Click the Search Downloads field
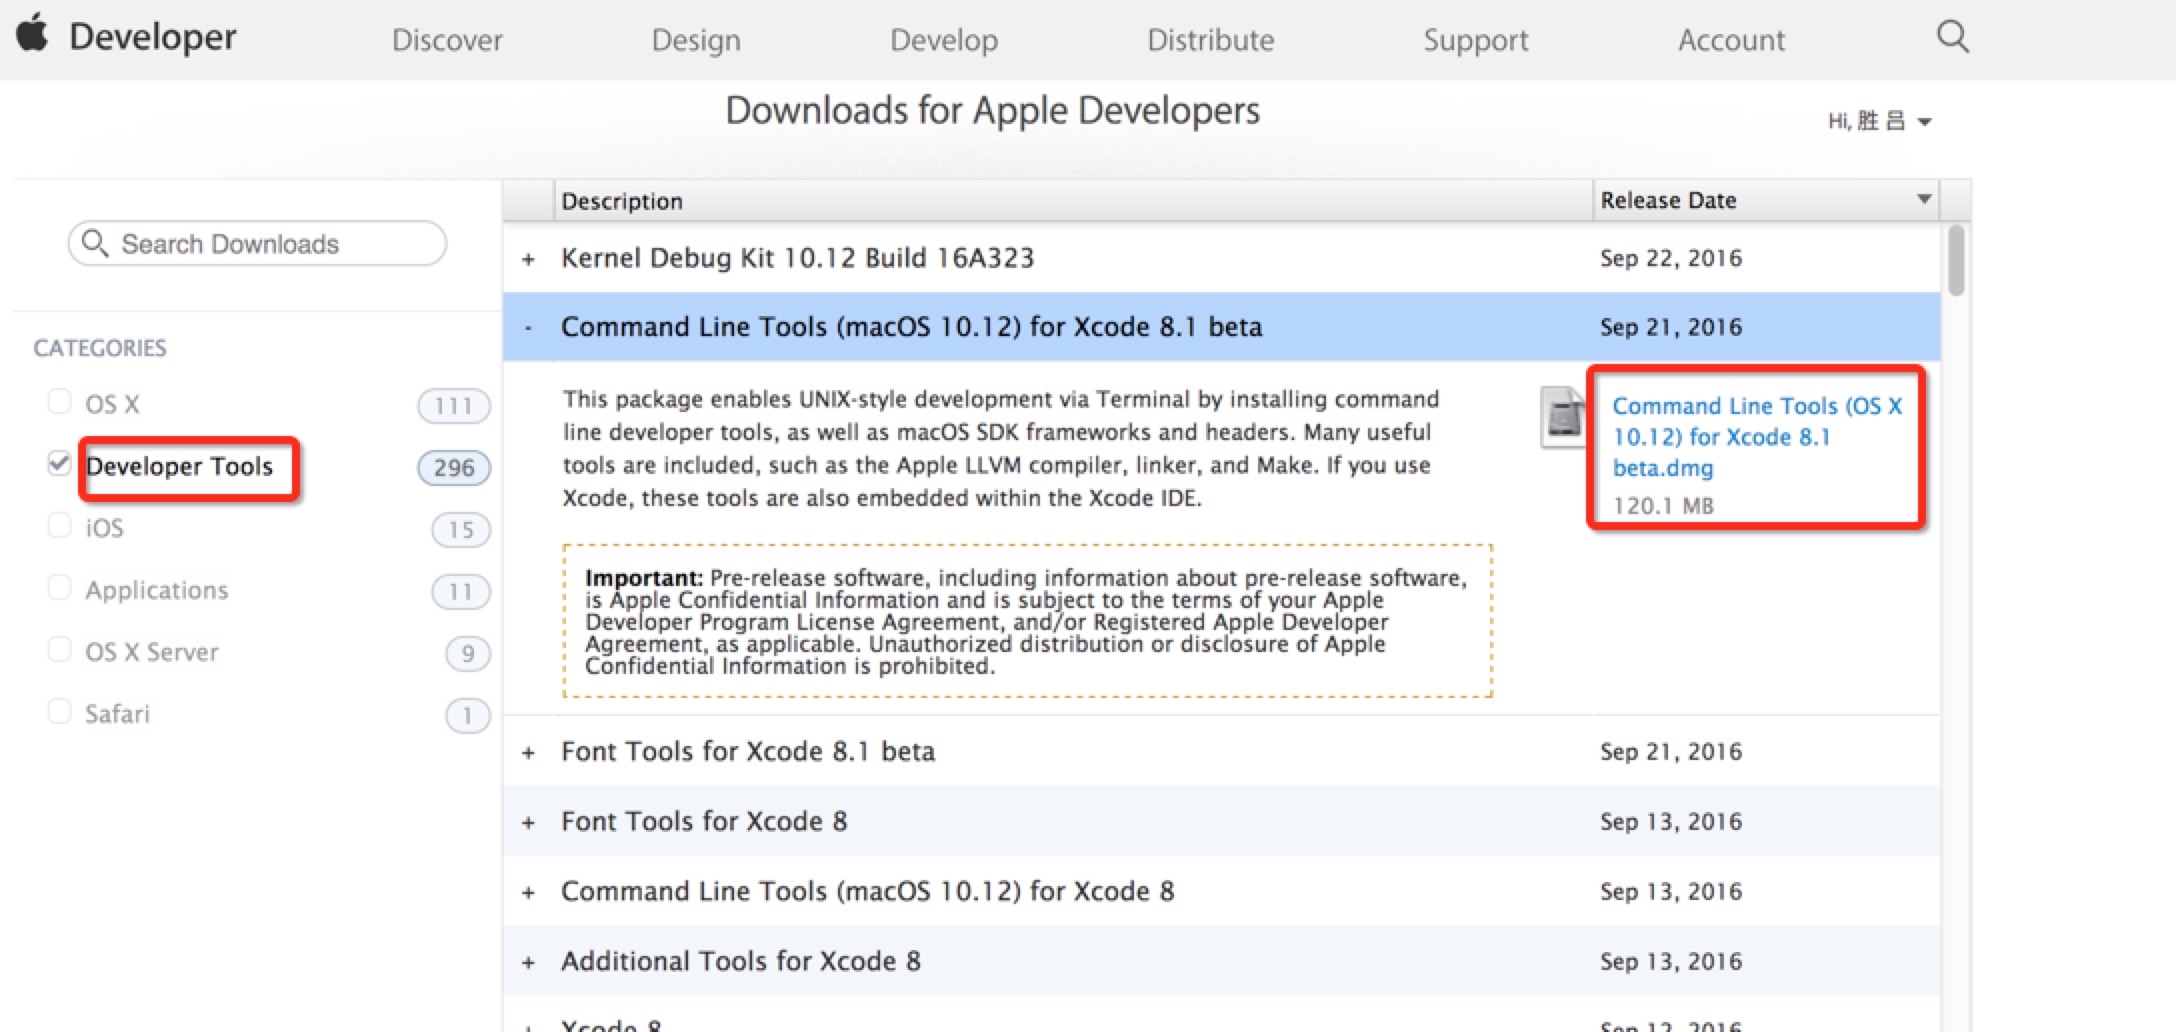 pos(257,244)
